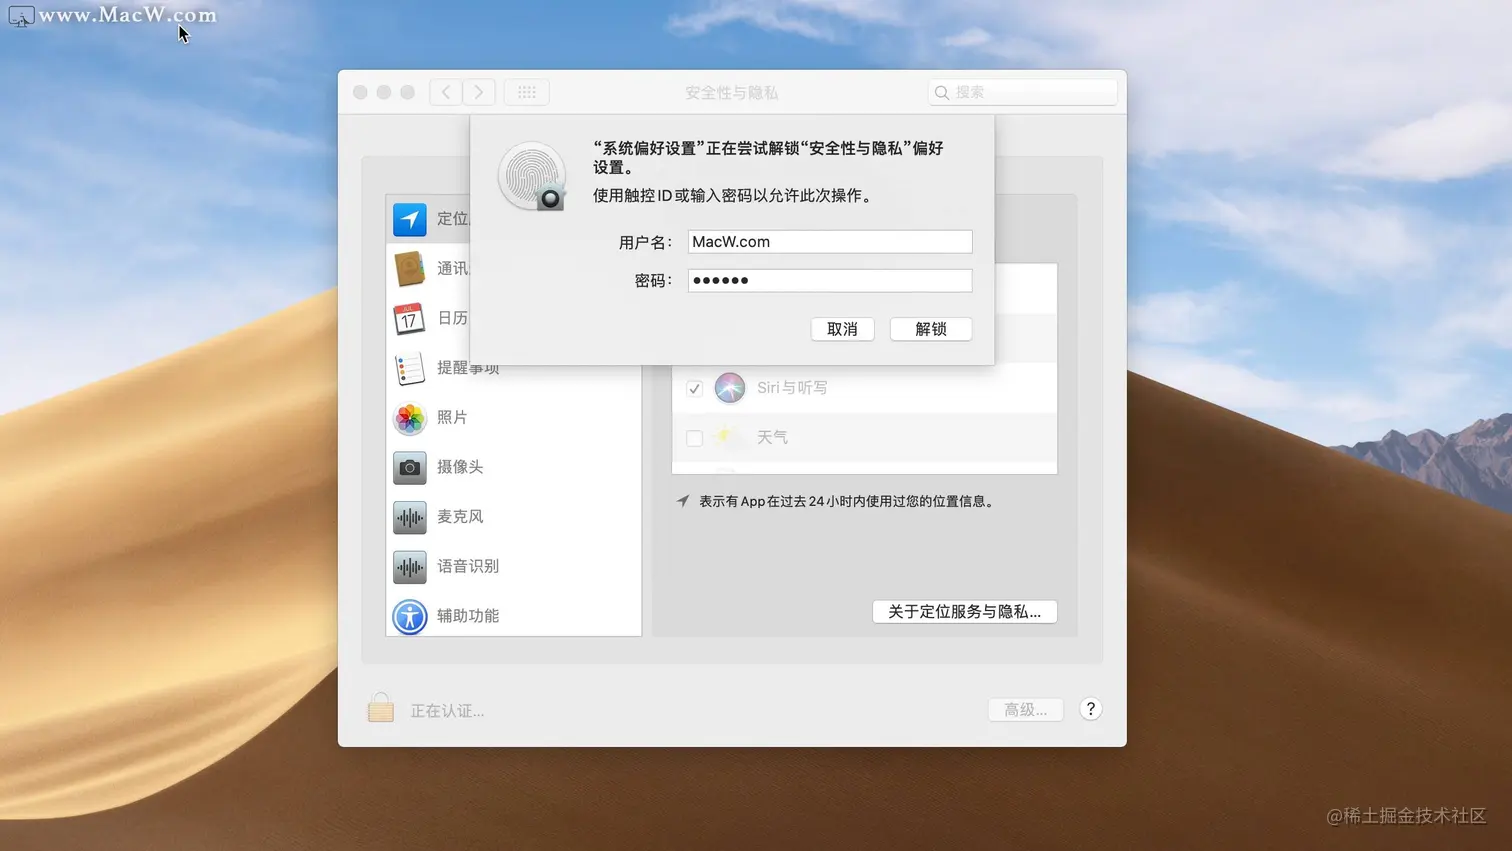
Task: Open the Photos flower icon
Action: coord(410,418)
